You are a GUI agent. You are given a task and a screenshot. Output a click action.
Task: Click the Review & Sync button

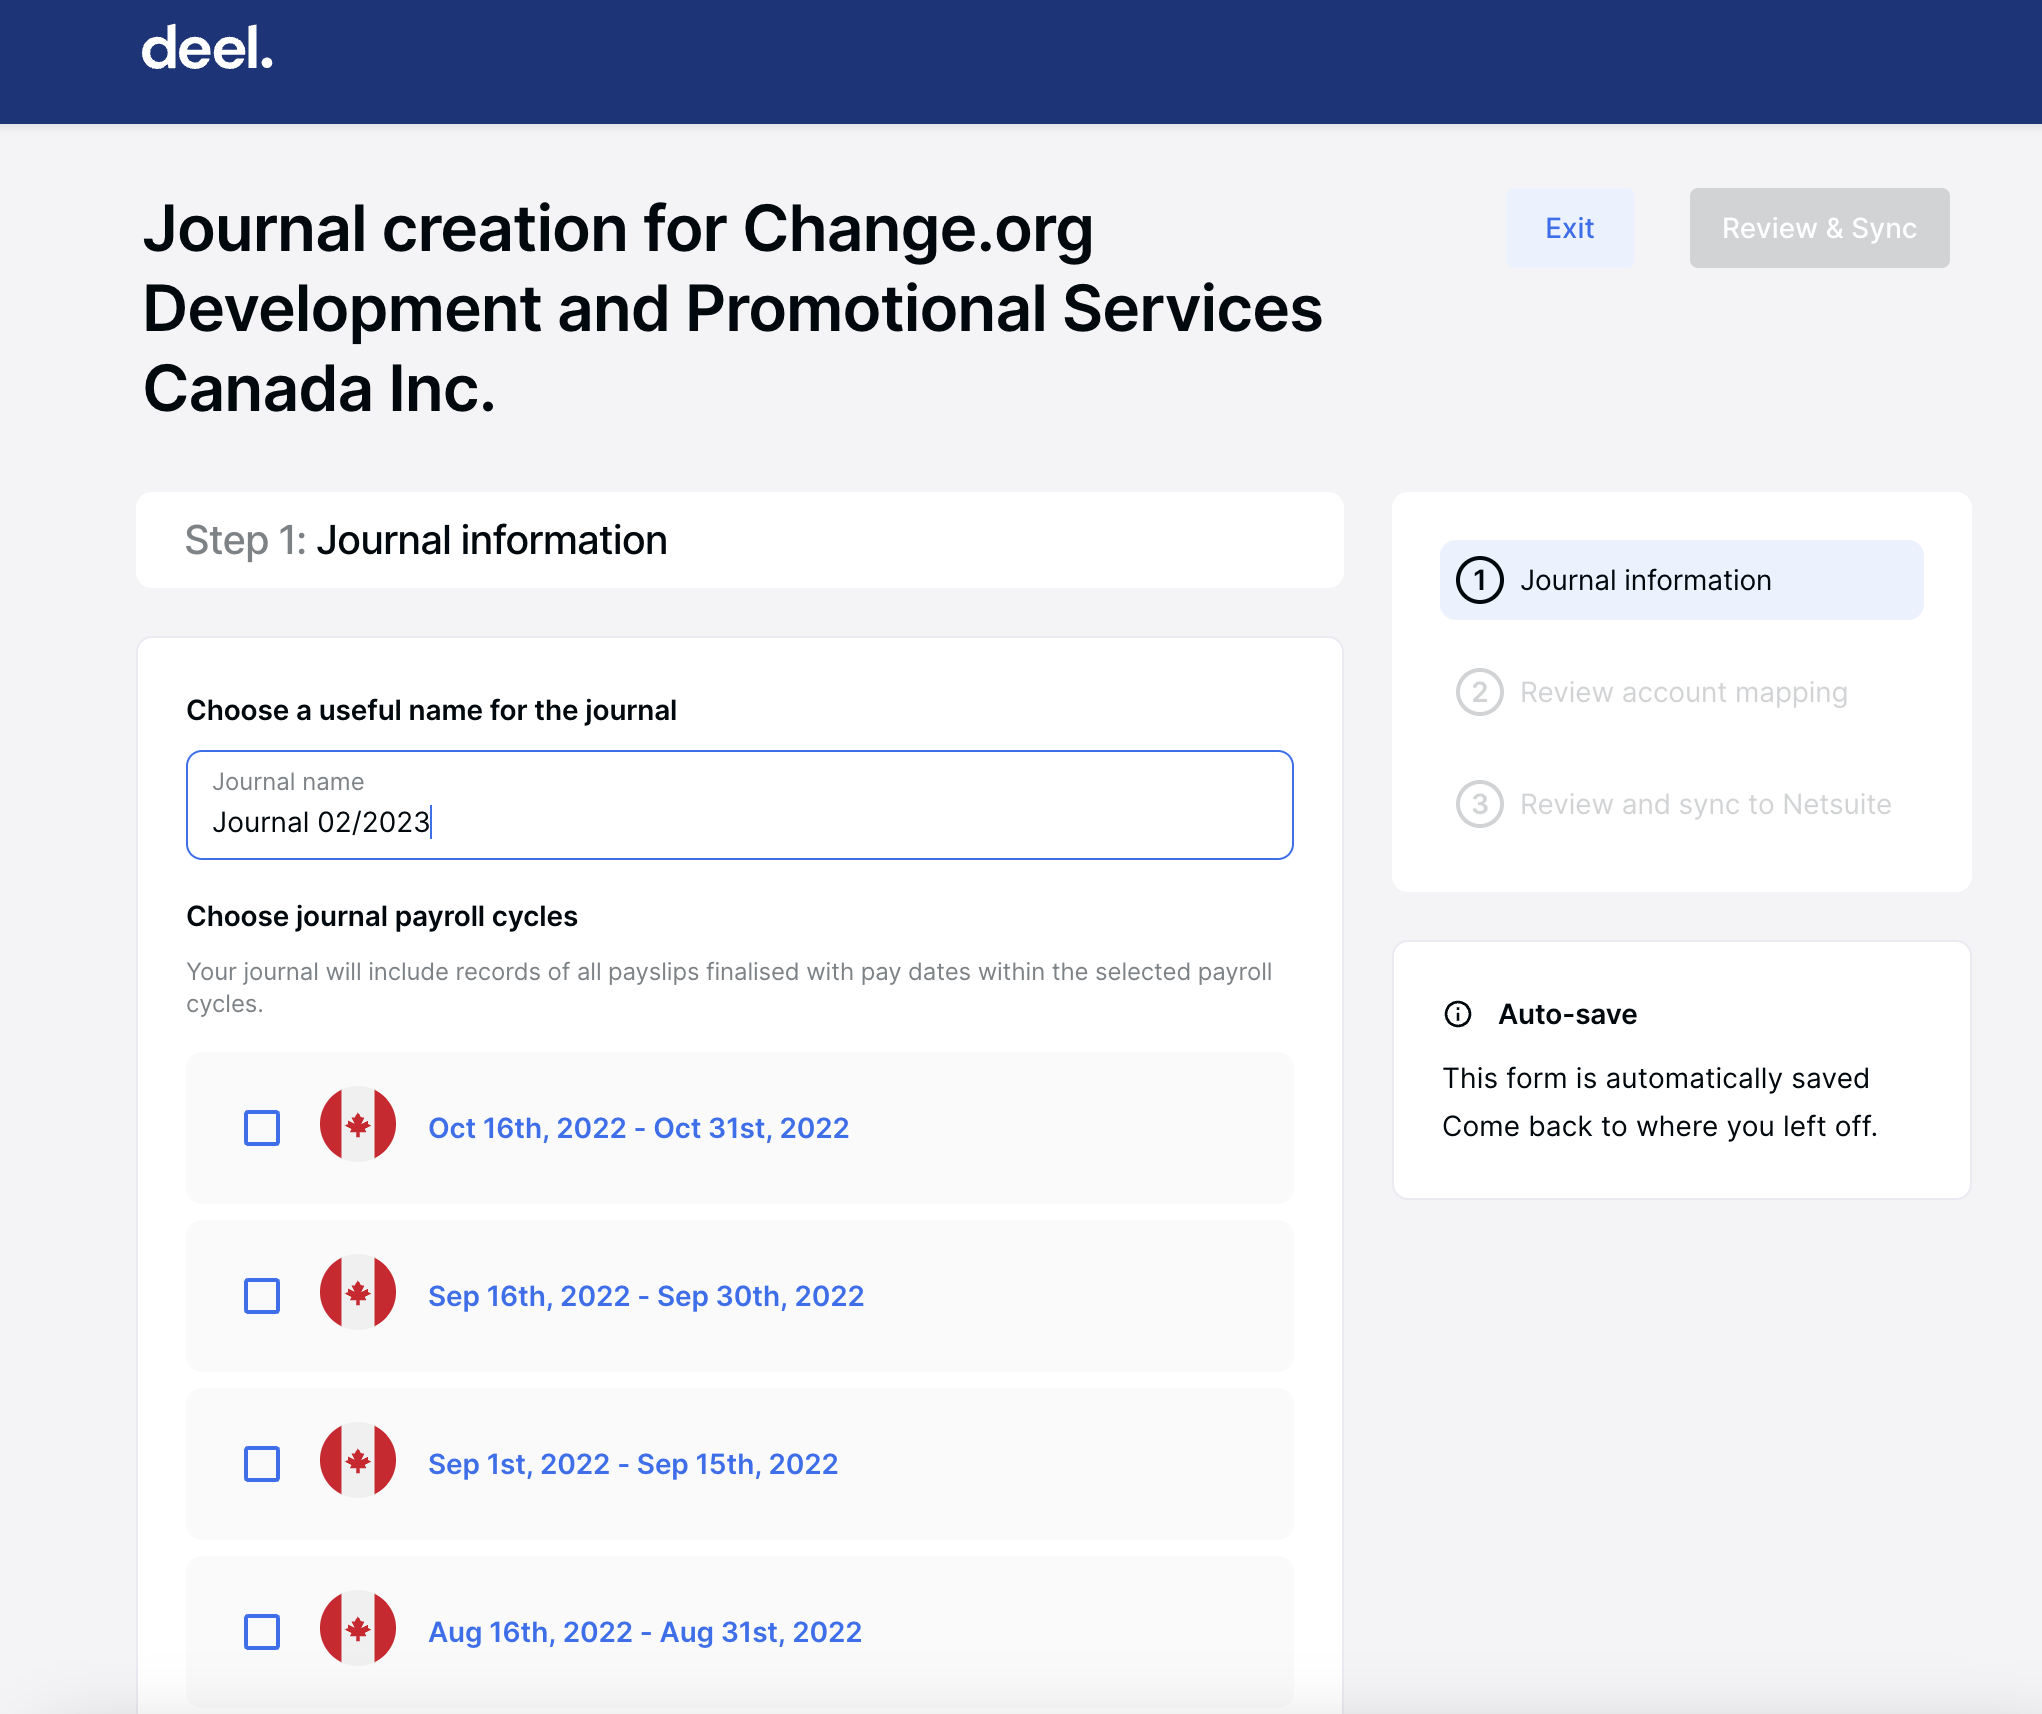[1819, 226]
